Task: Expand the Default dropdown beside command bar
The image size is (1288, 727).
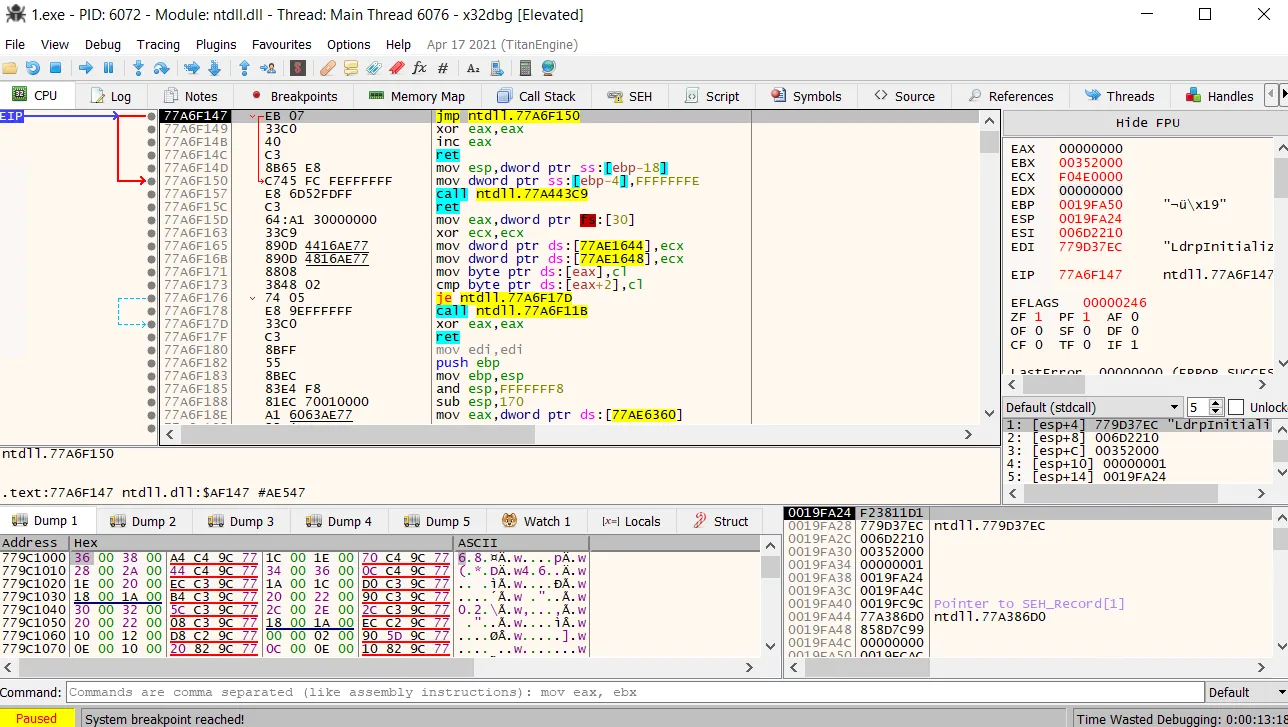Action: coord(1244,692)
